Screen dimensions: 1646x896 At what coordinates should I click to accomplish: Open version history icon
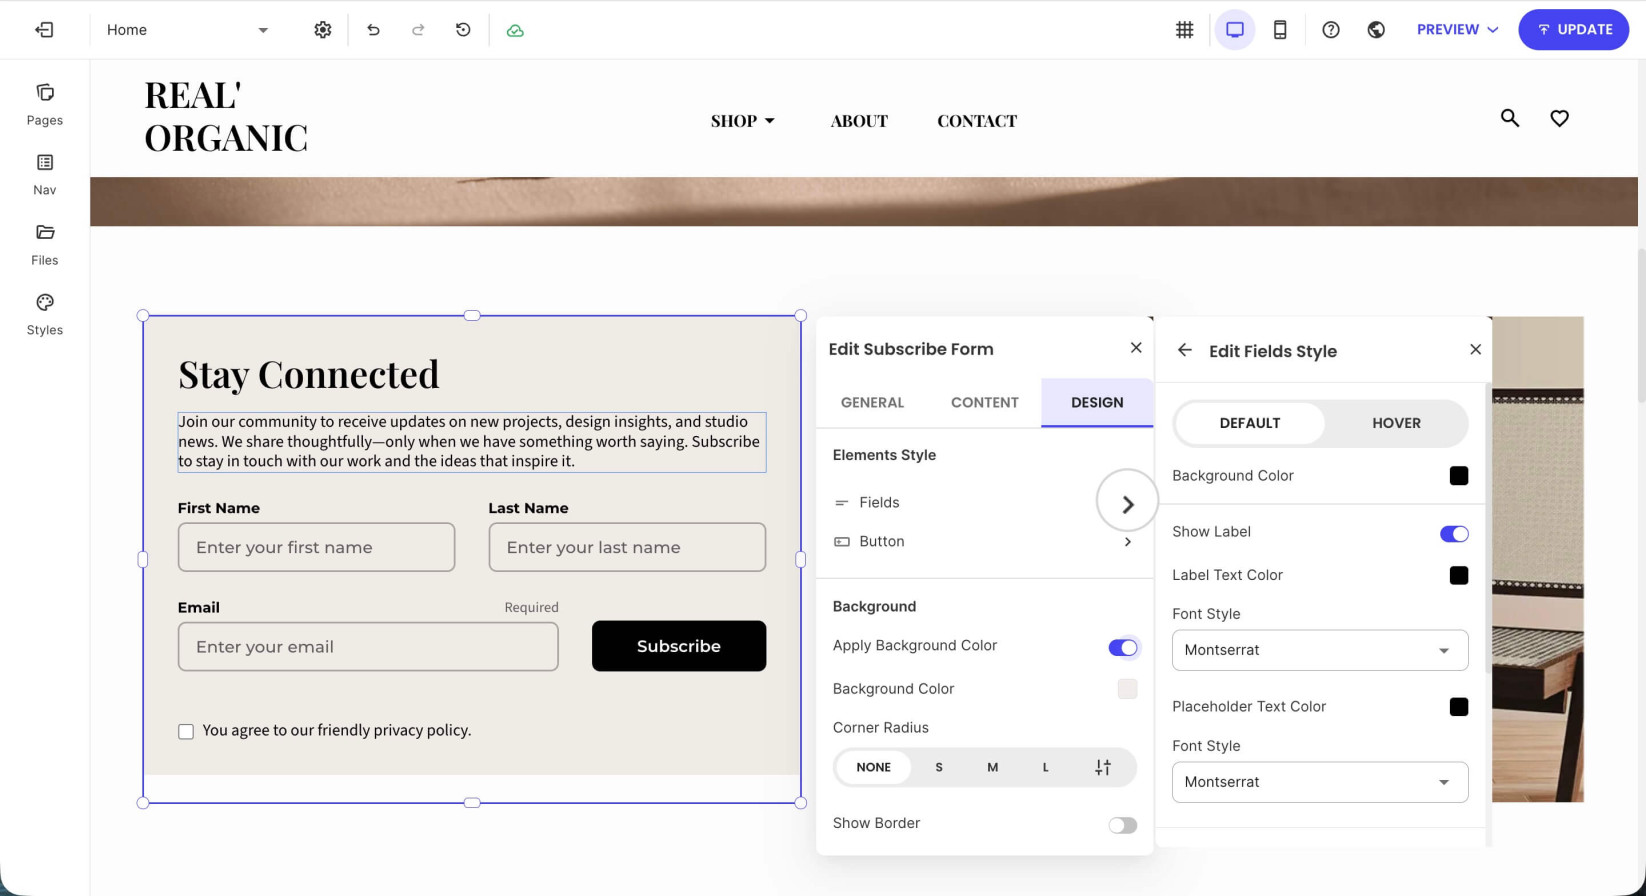tap(463, 30)
